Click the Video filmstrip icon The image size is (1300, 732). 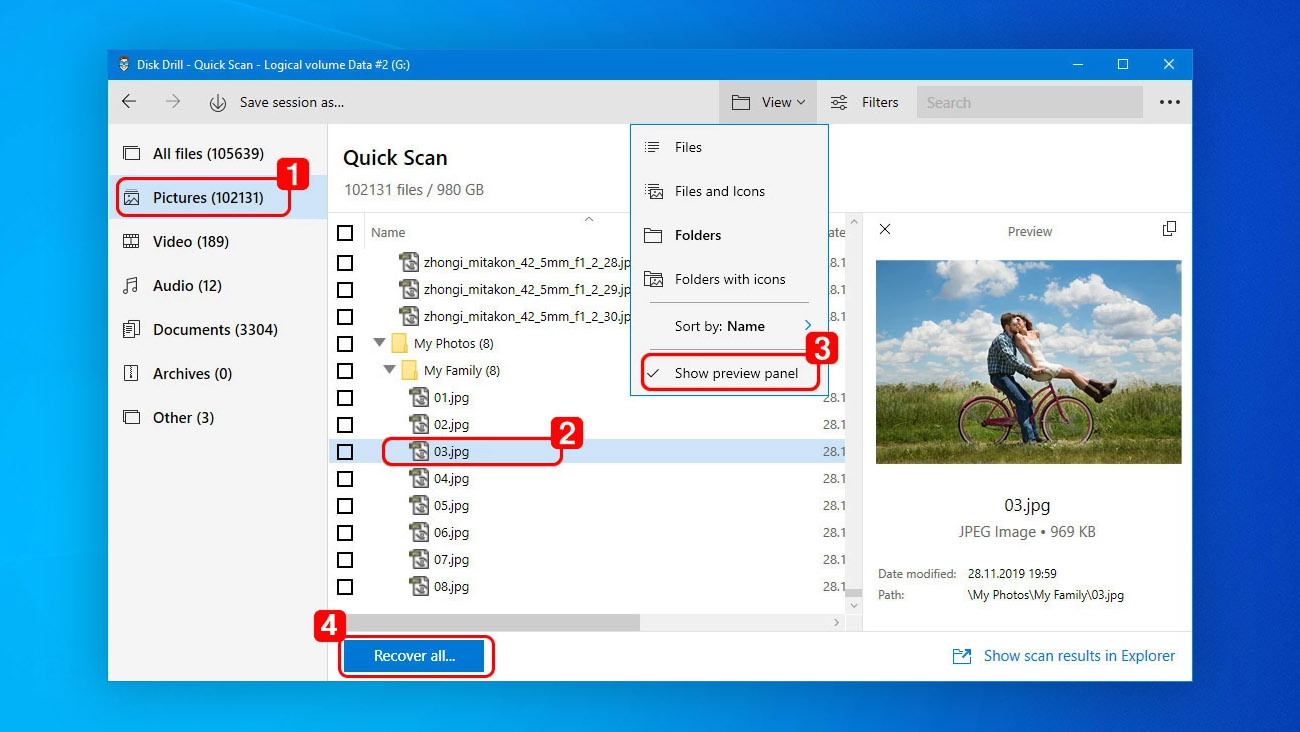coord(131,242)
